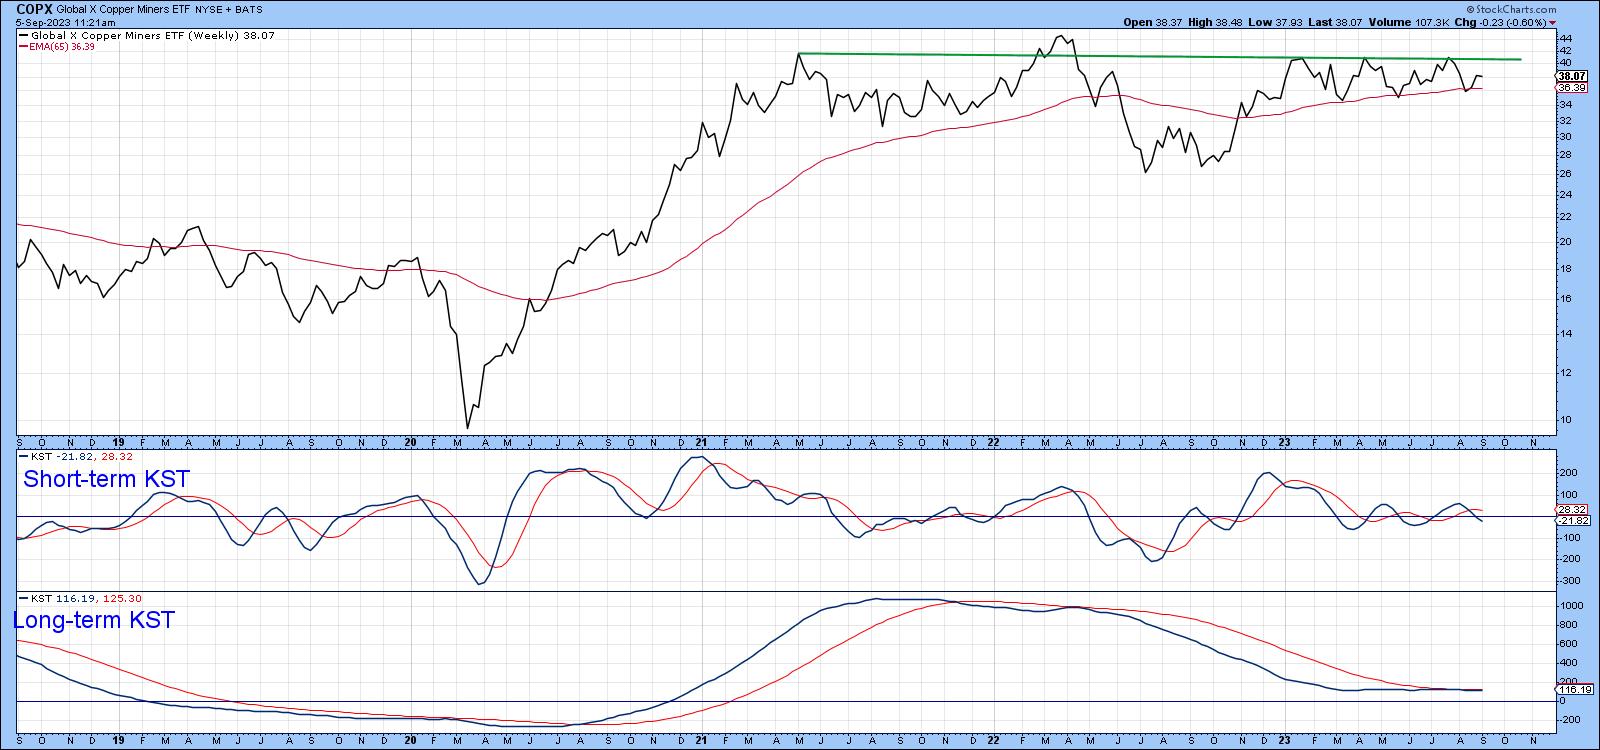
Task: Click the 116.19 long-term KST value tag
Action: [1574, 689]
